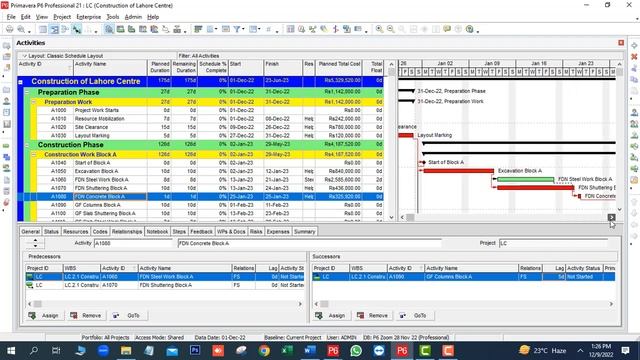Open the Edit menu
Image resolution: width=640 pixels, height=360 pixels.
click(26, 17)
